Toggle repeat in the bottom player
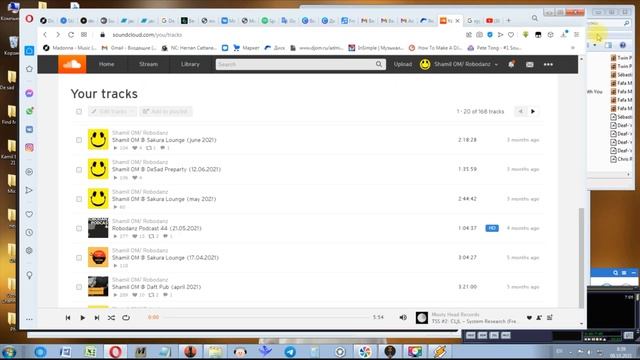640x360 pixels. [x=126, y=318]
